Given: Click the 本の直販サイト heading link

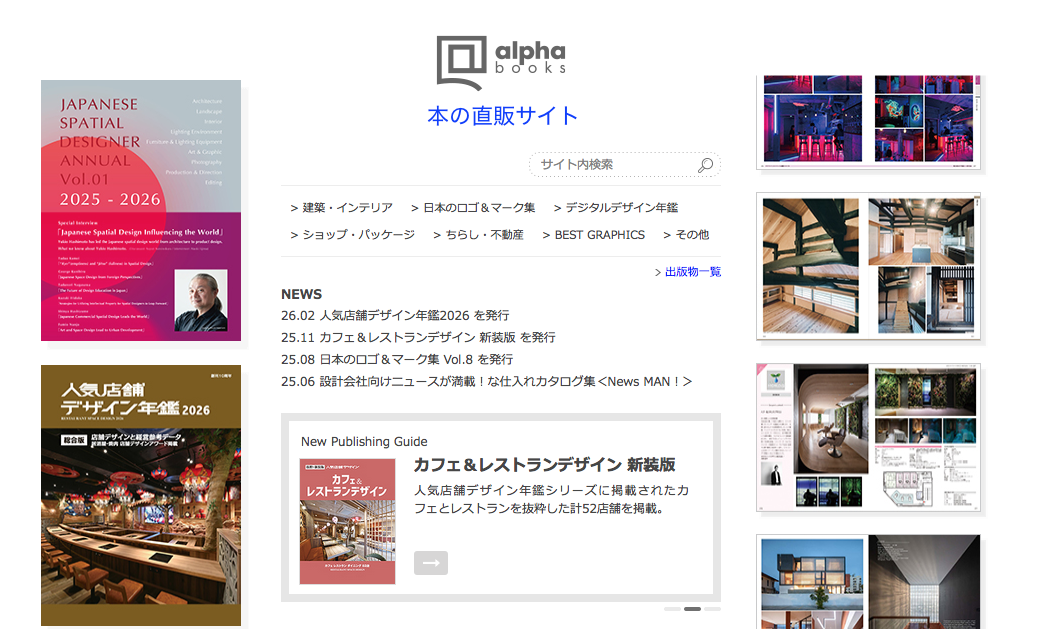Looking at the screenshot, I should click(x=501, y=115).
